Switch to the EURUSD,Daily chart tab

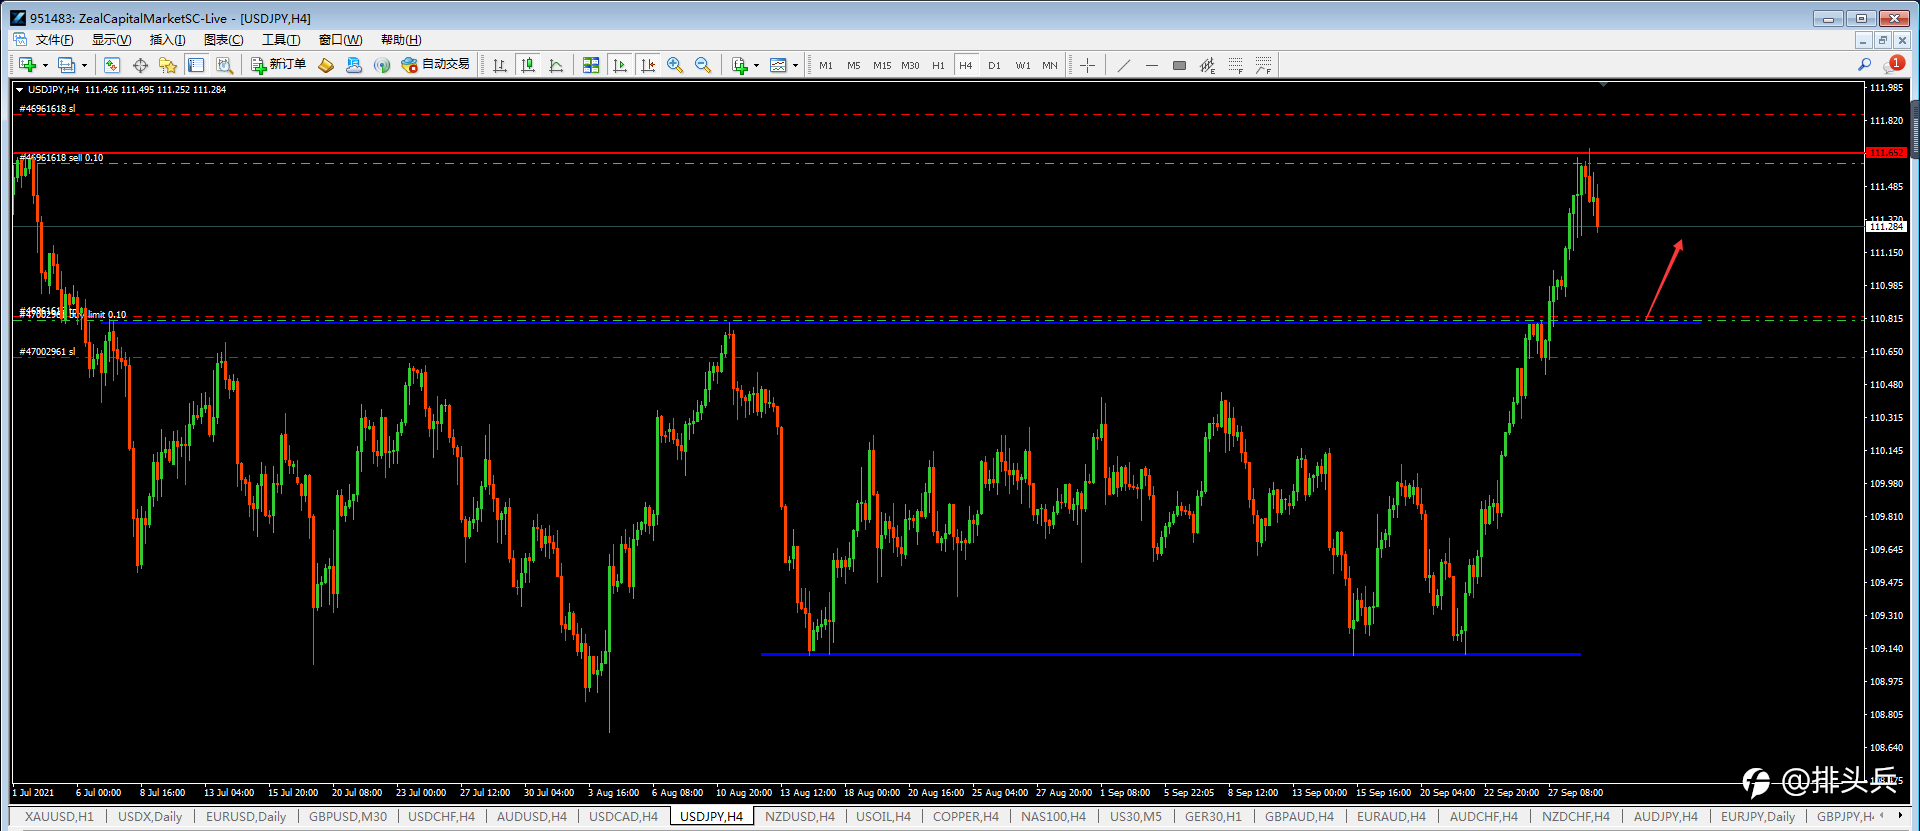point(246,817)
